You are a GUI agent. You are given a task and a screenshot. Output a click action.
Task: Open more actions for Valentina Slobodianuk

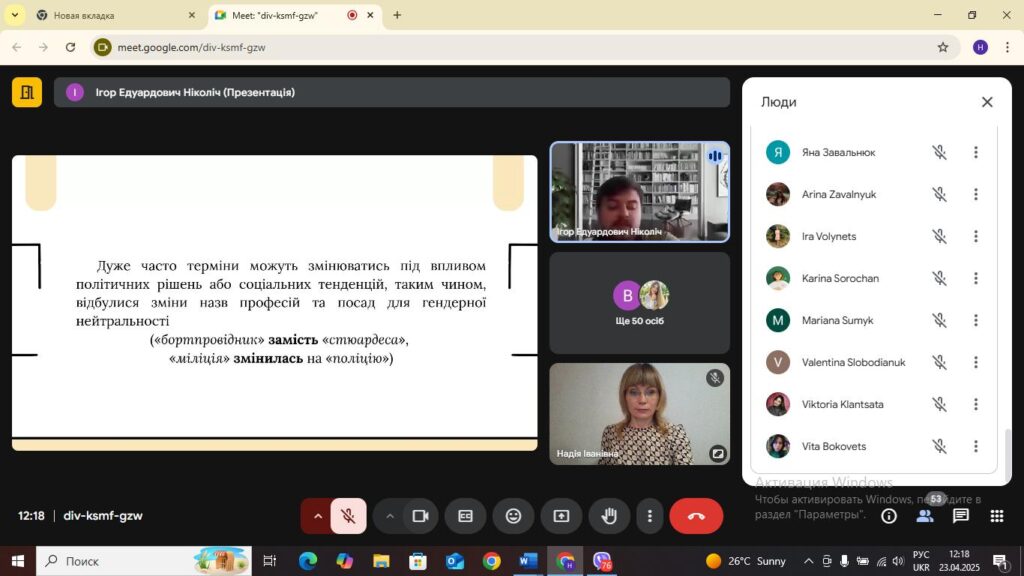[x=976, y=362]
